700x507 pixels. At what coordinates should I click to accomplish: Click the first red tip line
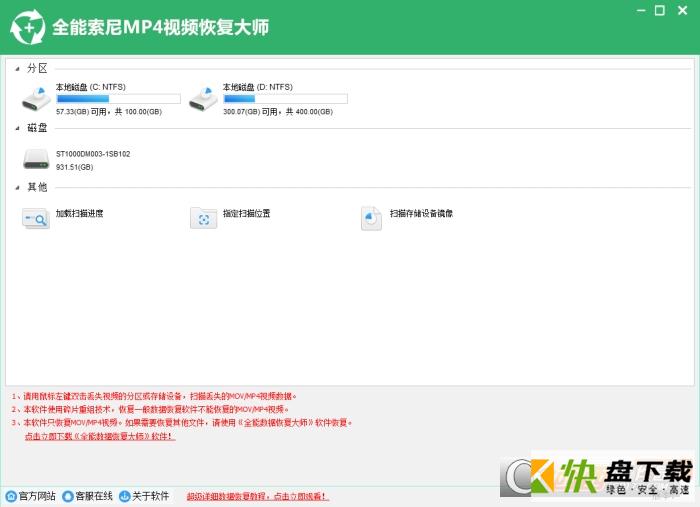pos(154,396)
